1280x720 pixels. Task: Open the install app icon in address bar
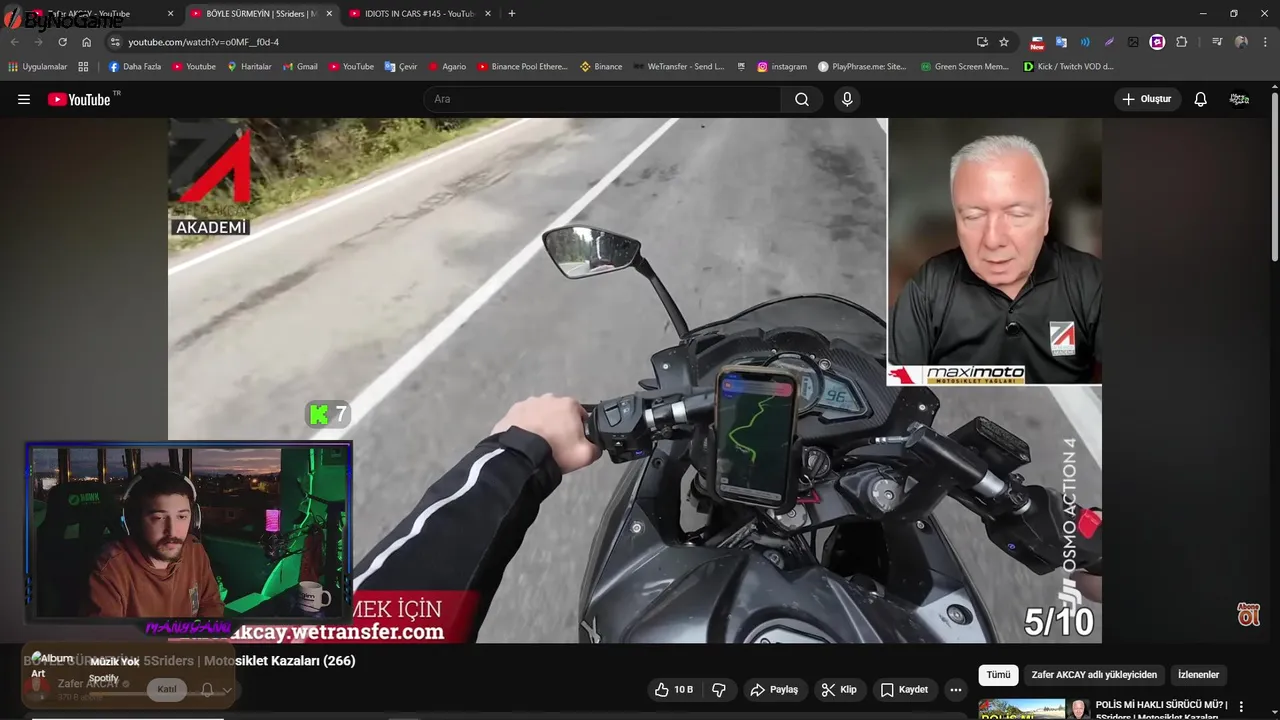pos(982,42)
